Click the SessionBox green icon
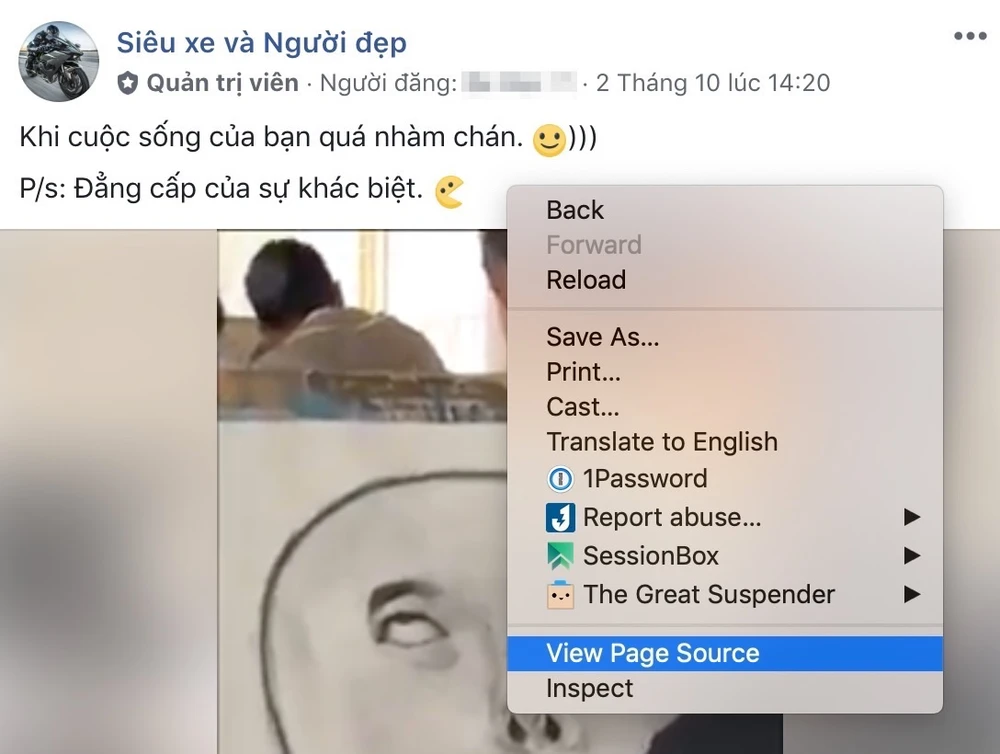This screenshot has width=1000, height=754. pyautogui.click(x=560, y=556)
